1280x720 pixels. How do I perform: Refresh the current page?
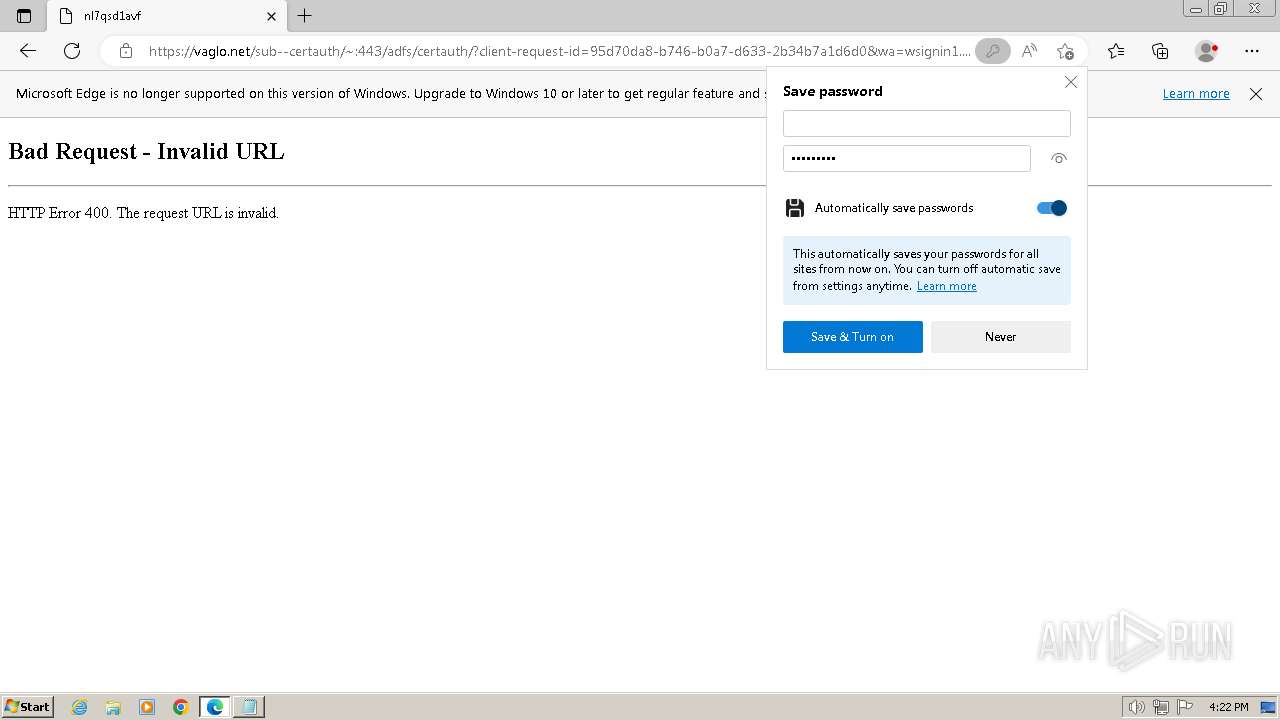pos(72,51)
